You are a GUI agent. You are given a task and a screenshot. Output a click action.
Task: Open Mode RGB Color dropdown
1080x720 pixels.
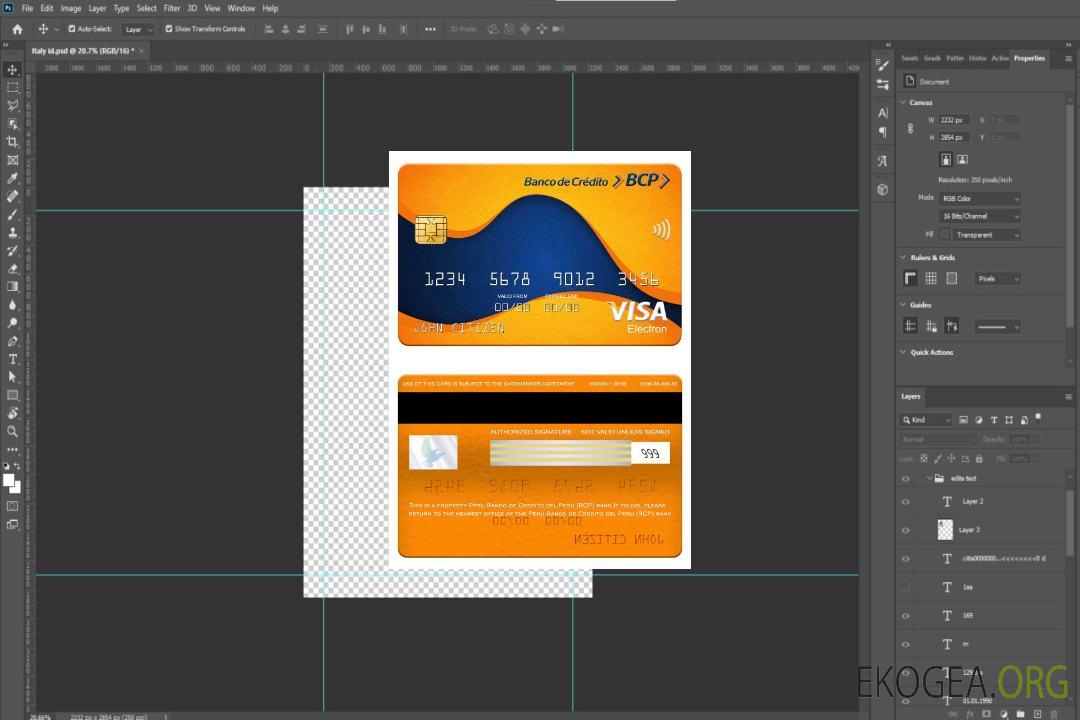pyautogui.click(x=979, y=198)
